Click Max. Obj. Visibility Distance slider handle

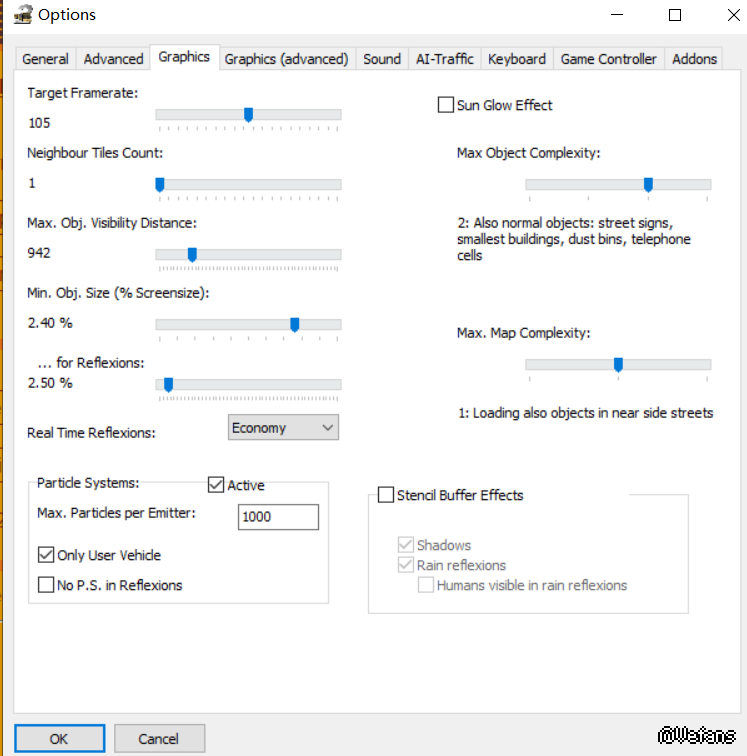[192, 255]
